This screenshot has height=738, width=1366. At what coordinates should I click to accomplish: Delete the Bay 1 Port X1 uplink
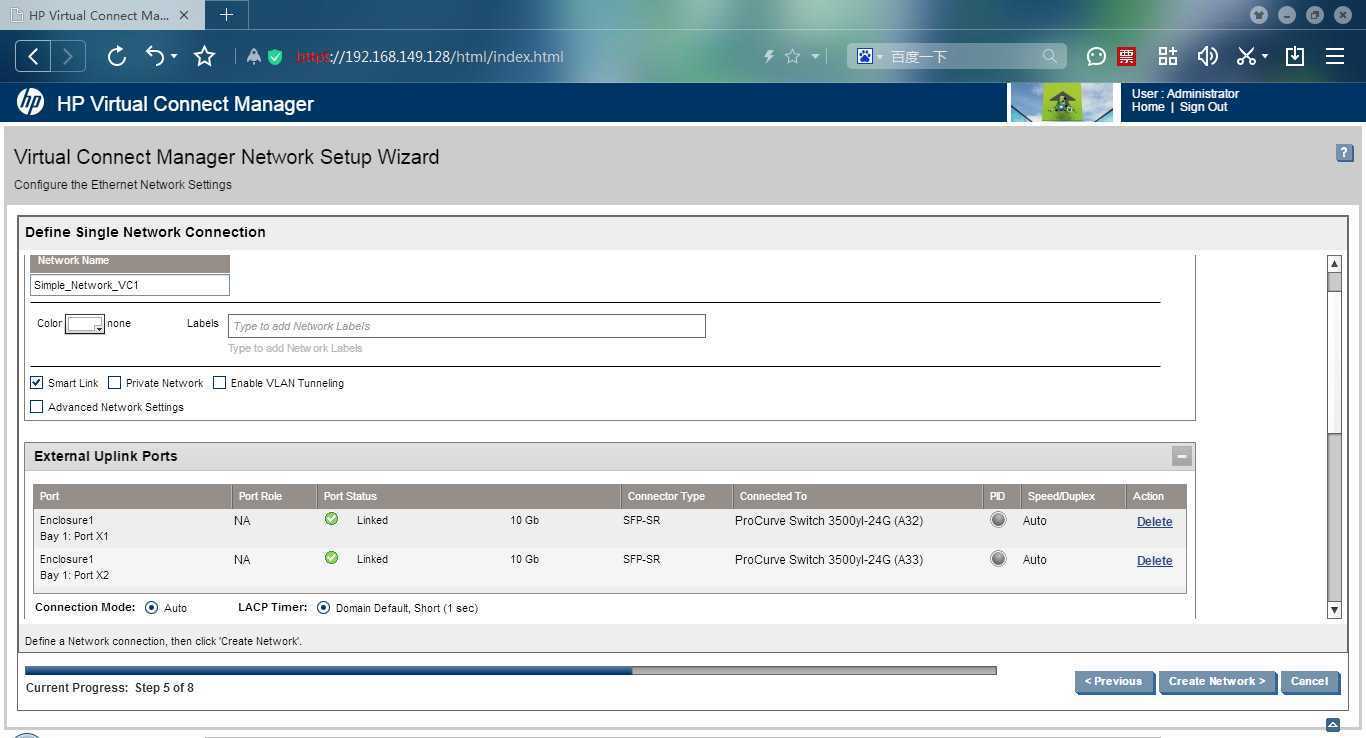click(1154, 521)
